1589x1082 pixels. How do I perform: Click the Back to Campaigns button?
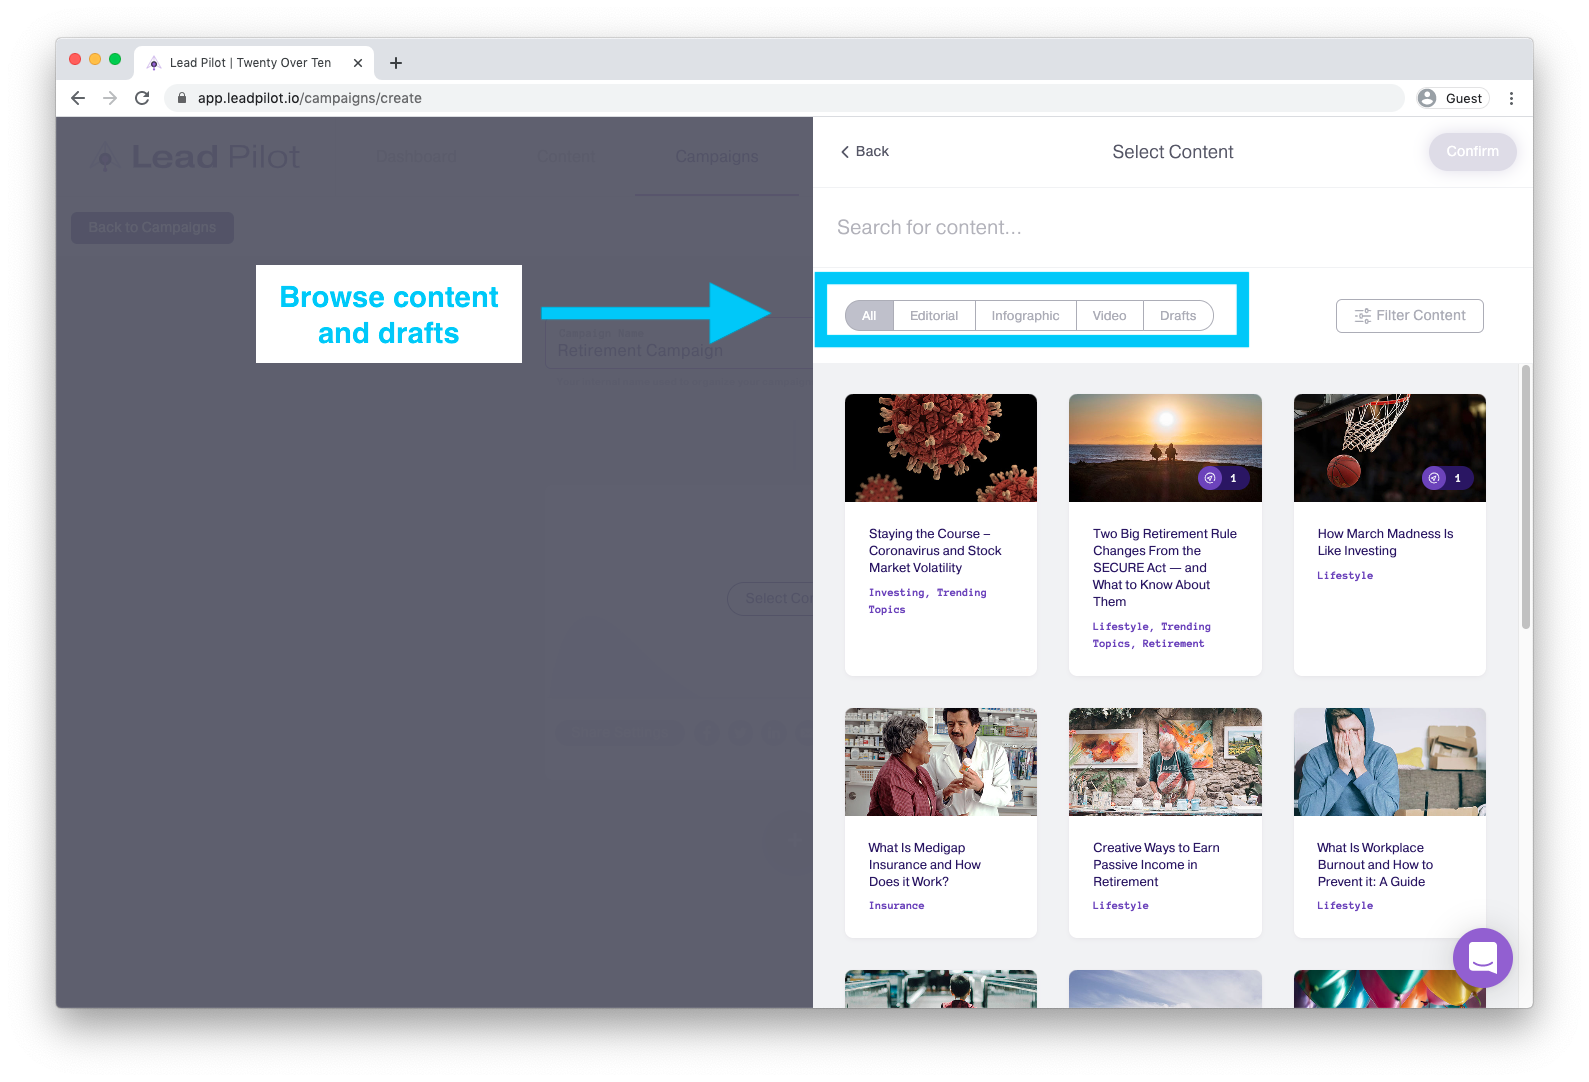152,227
